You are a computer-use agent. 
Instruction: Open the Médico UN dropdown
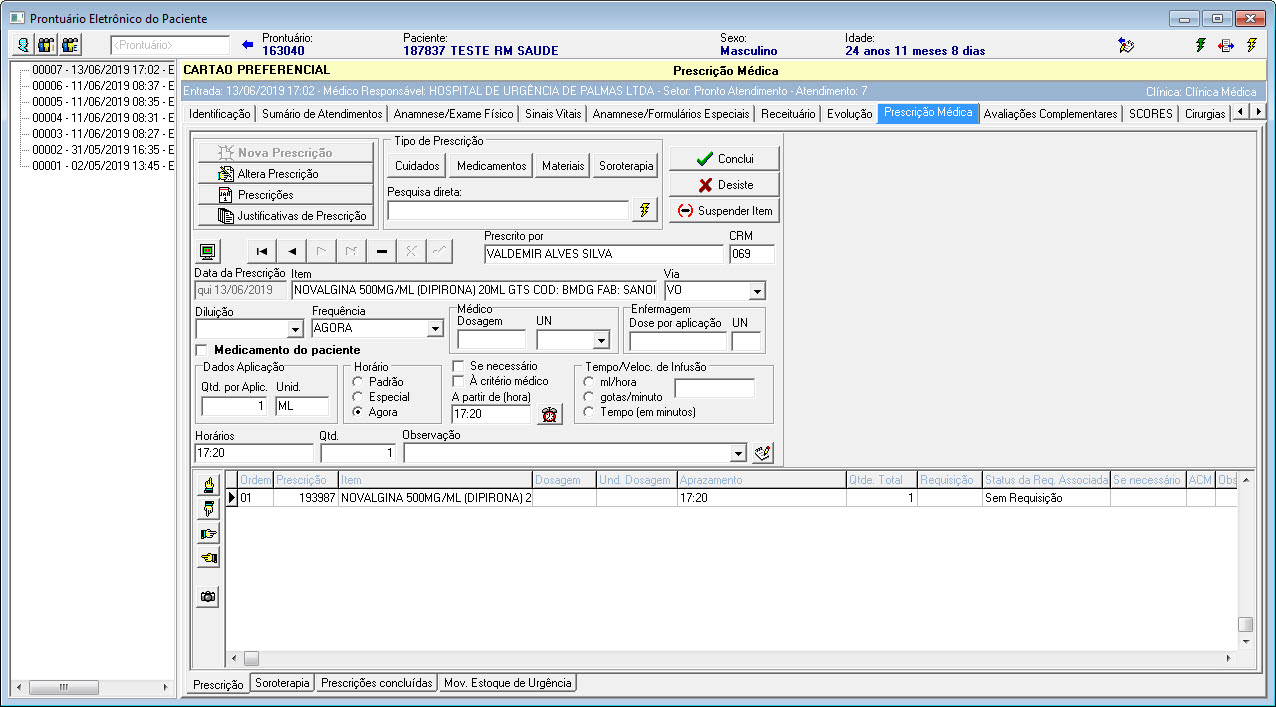click(601, 341)
